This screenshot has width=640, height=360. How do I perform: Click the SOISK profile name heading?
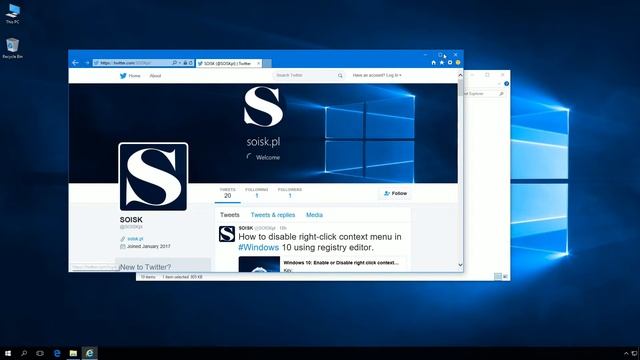tap(131, 220)
